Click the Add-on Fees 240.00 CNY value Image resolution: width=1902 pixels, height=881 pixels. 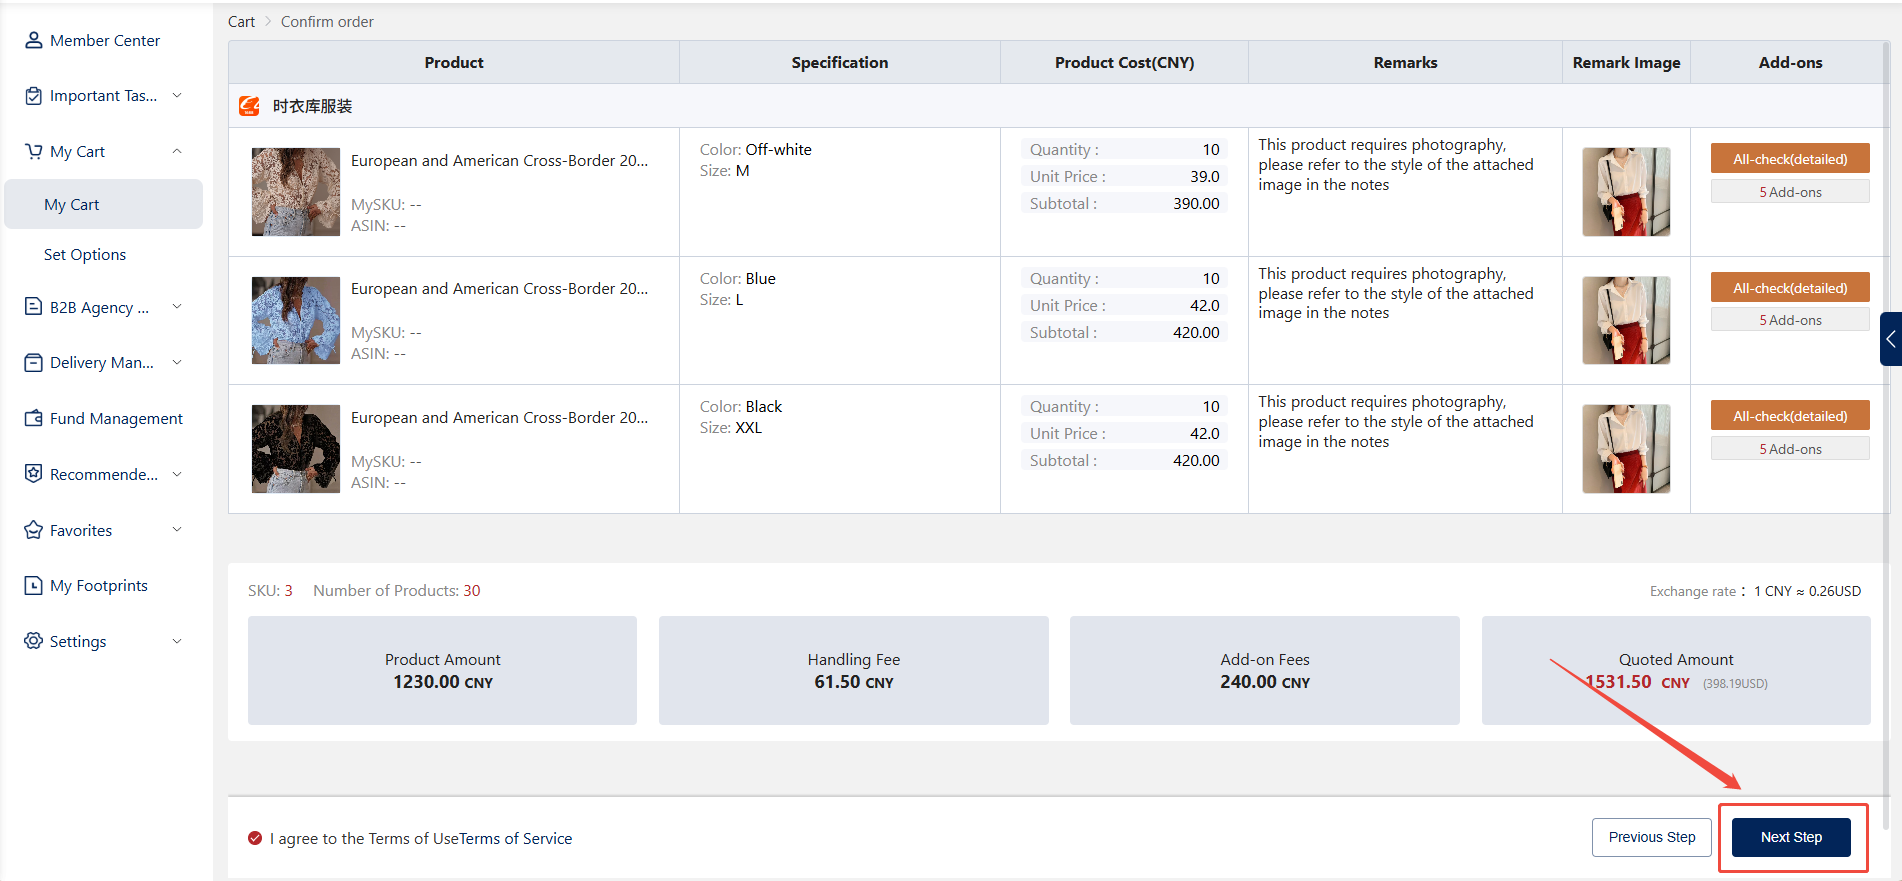coord(1265,682)
